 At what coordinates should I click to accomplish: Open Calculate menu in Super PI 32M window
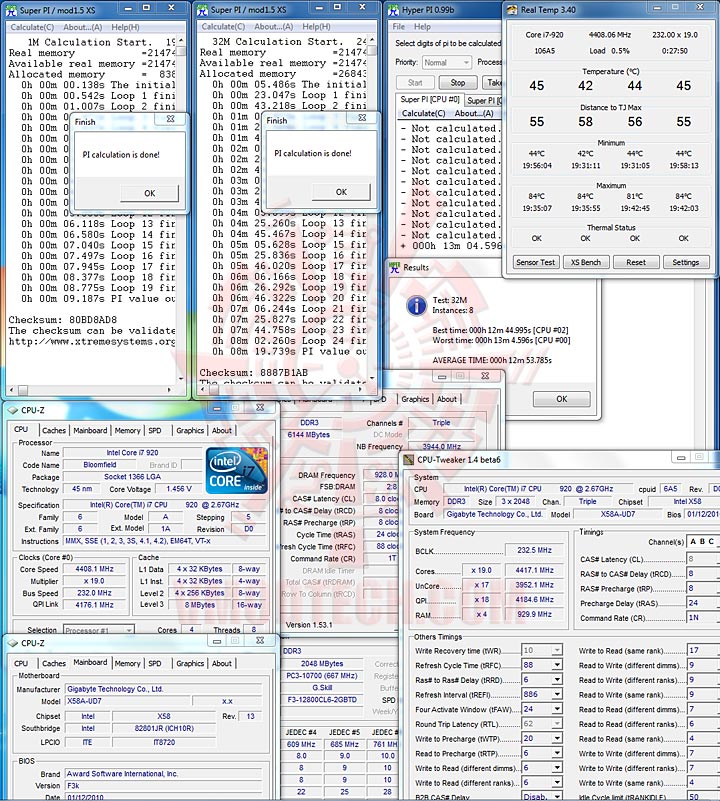coord(223,27)
